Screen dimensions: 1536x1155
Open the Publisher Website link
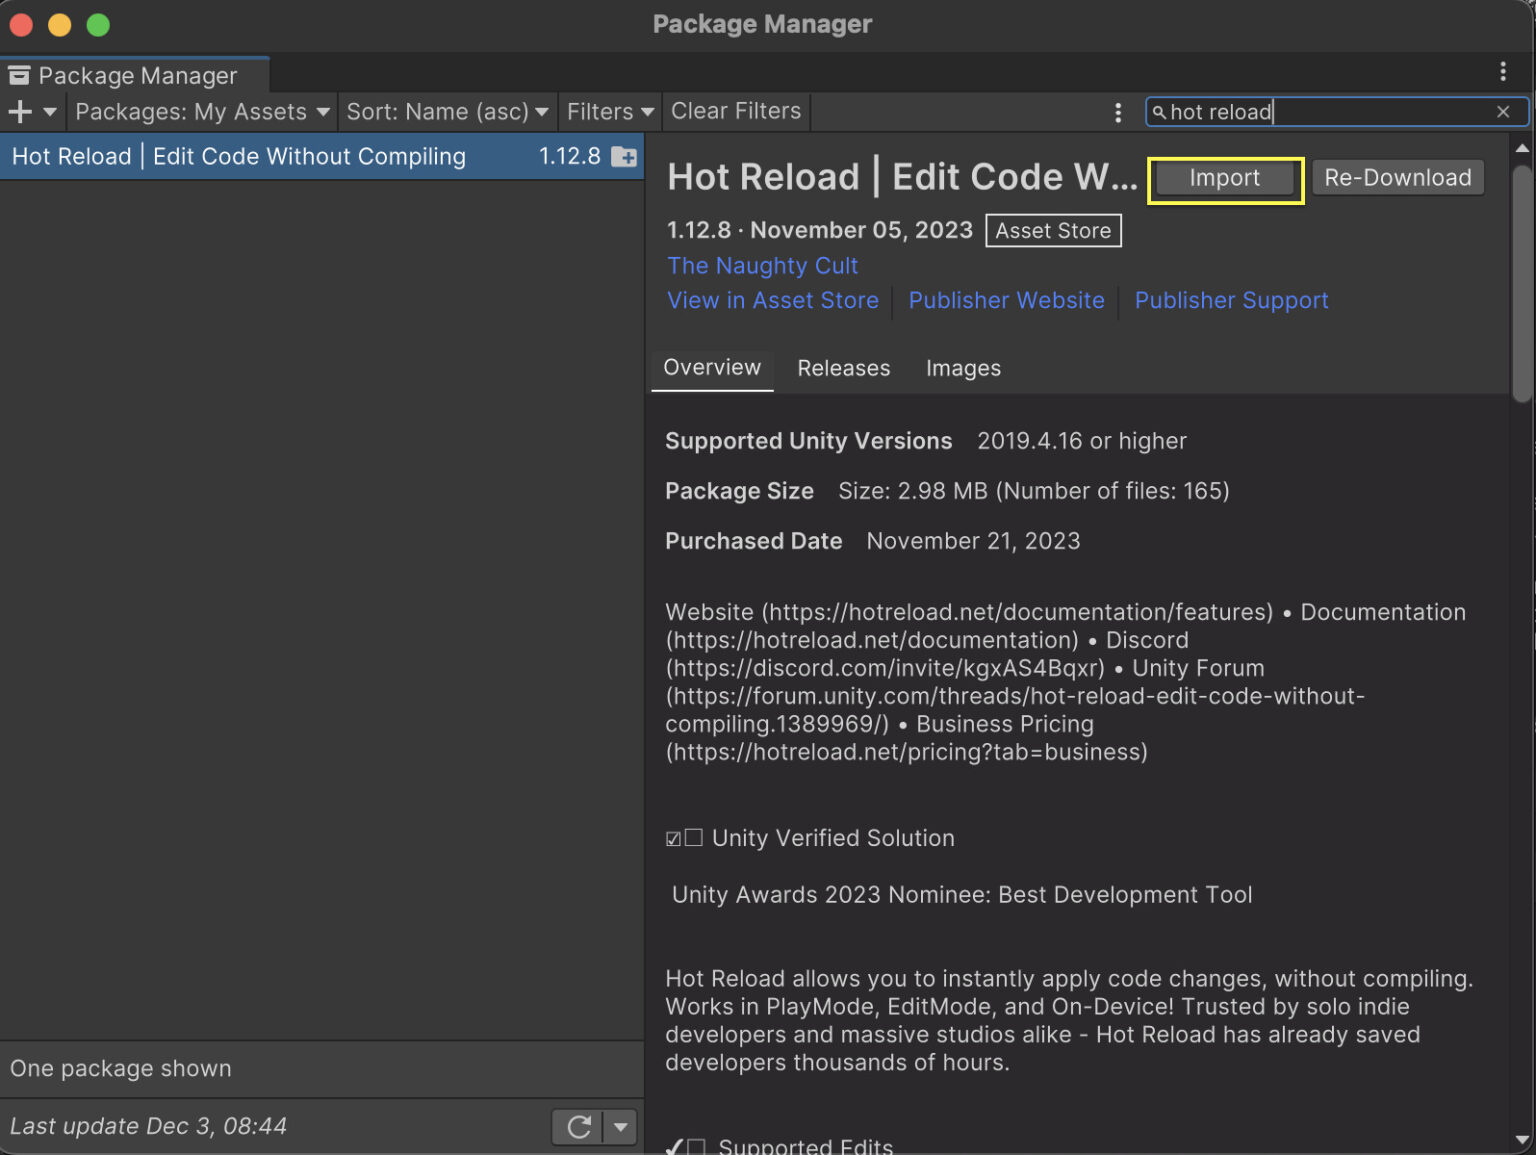pyautogui.click(x=1006, y=300)
